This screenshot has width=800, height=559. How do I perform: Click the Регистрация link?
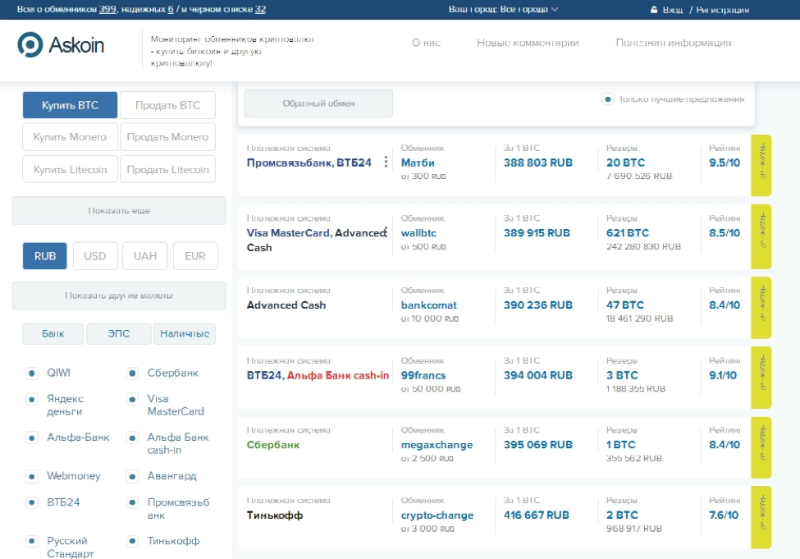(x=722, y=10)
